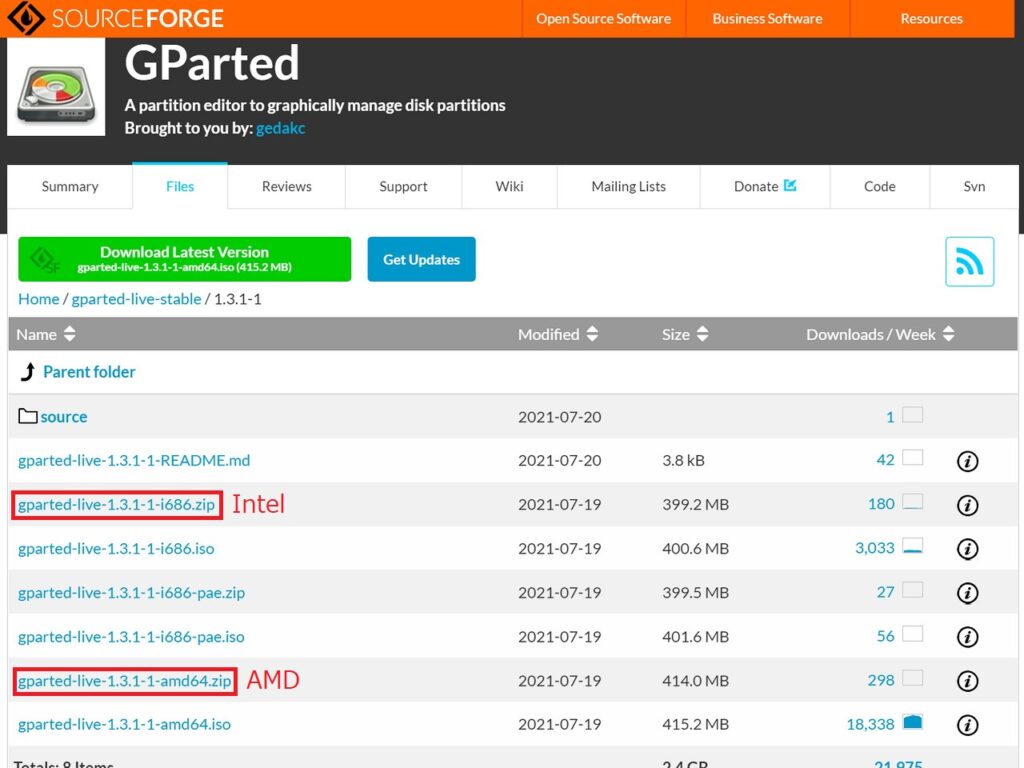
Task: Open weekly download count 180 stats
Action: point(881,504)
